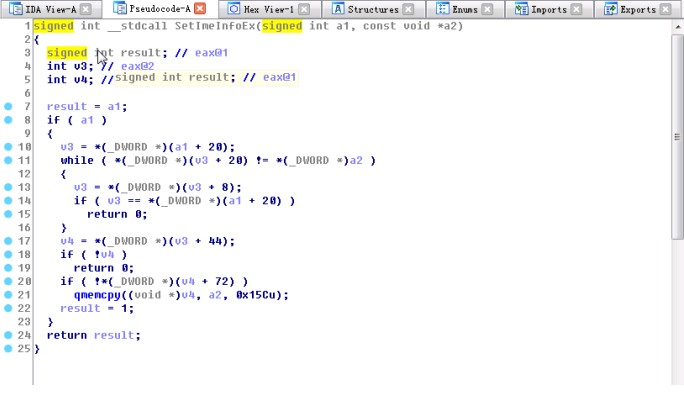Click 'if ( !v4 )' on line 18
The width and height of the screenshot is (684, 397).
(93, 255)
